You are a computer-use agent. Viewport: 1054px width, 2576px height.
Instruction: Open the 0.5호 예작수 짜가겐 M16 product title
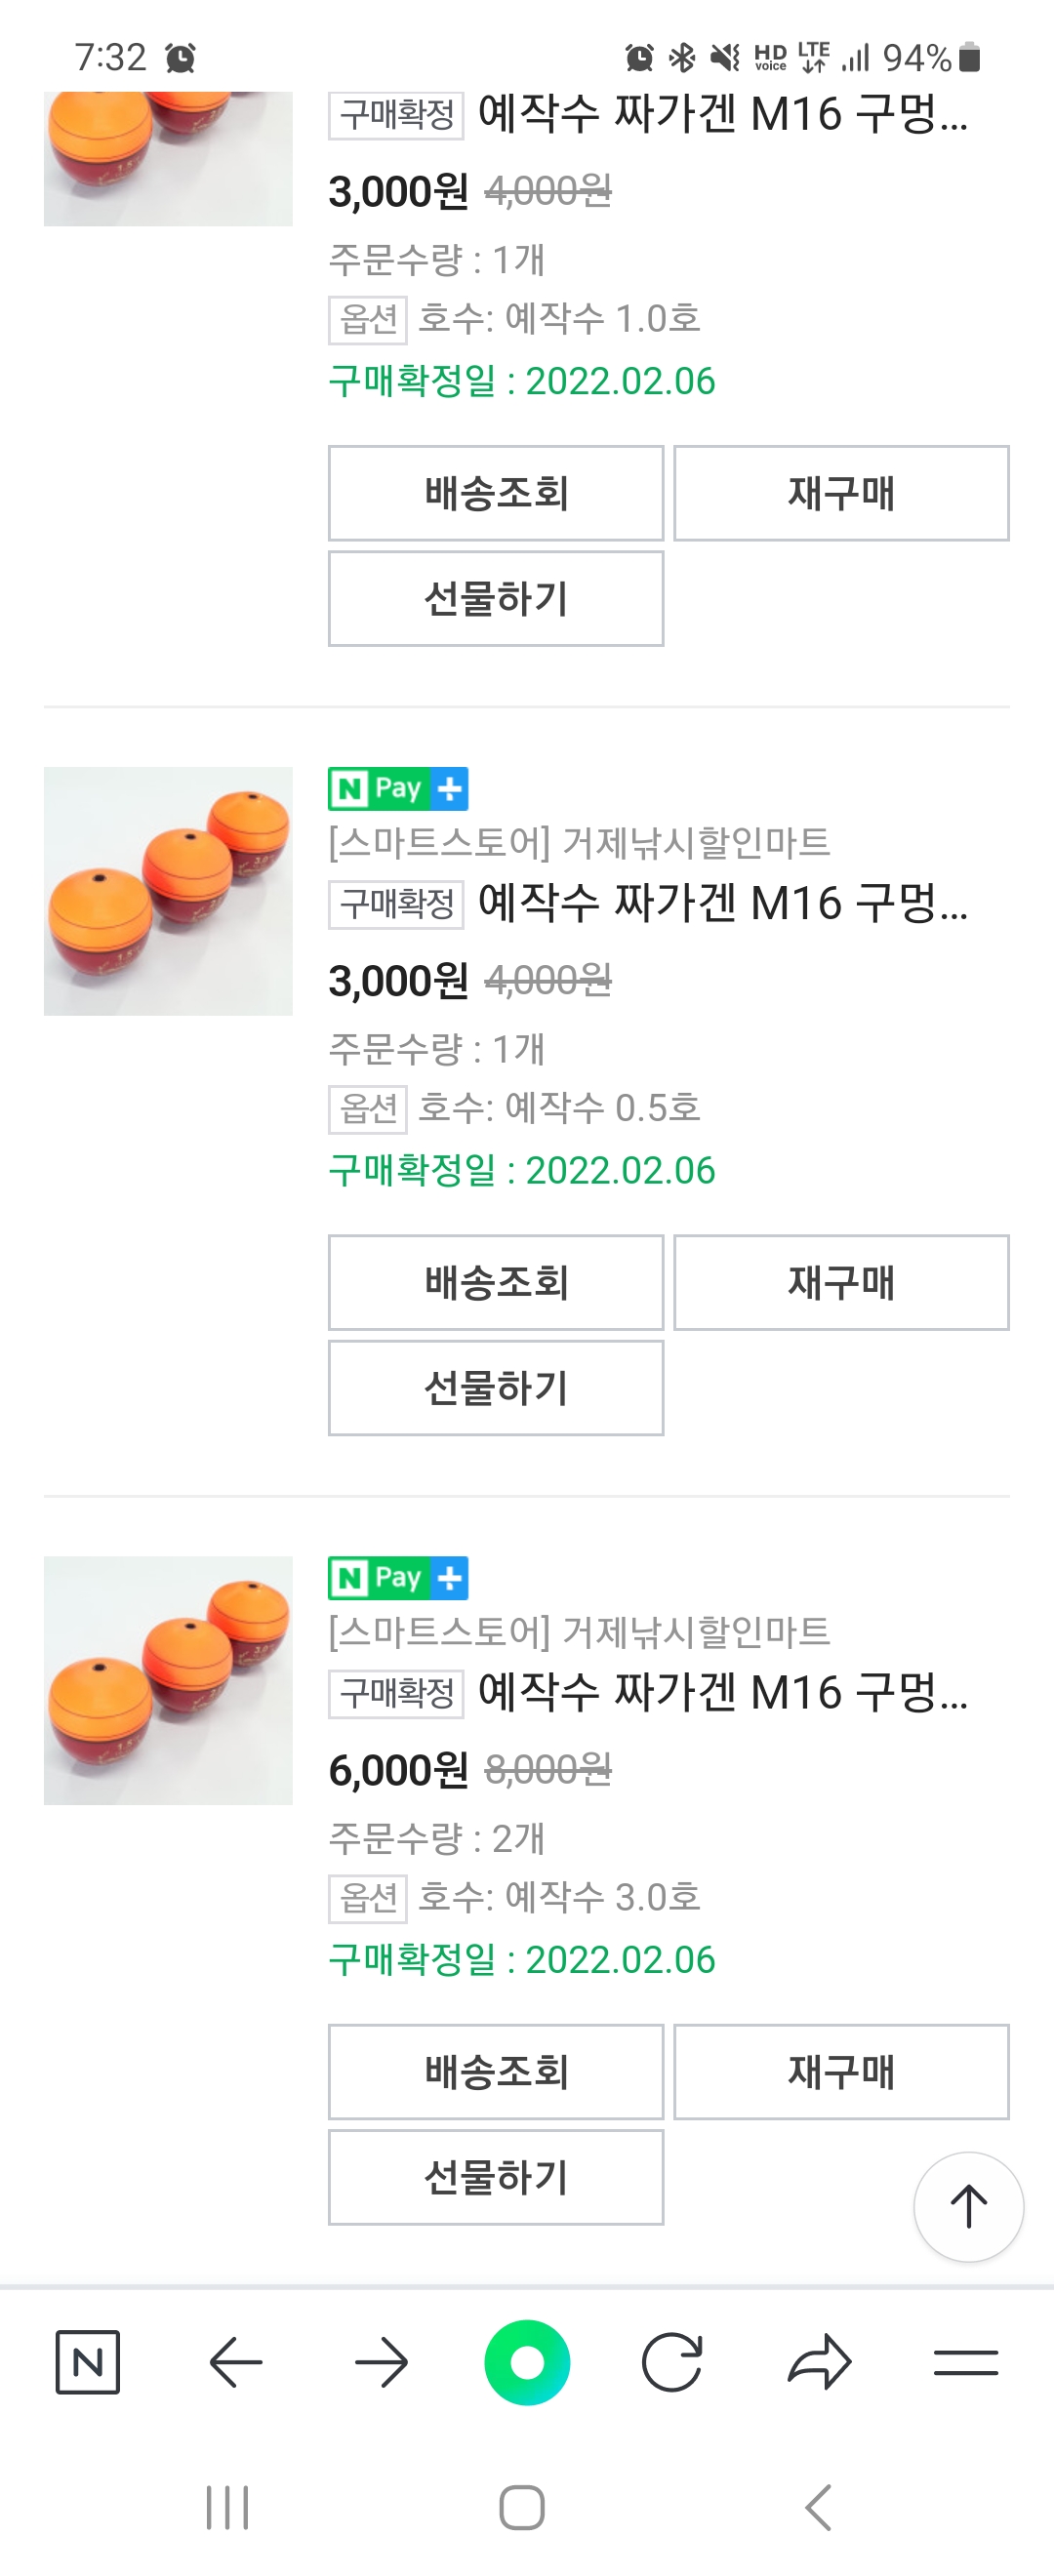[722, 903]
